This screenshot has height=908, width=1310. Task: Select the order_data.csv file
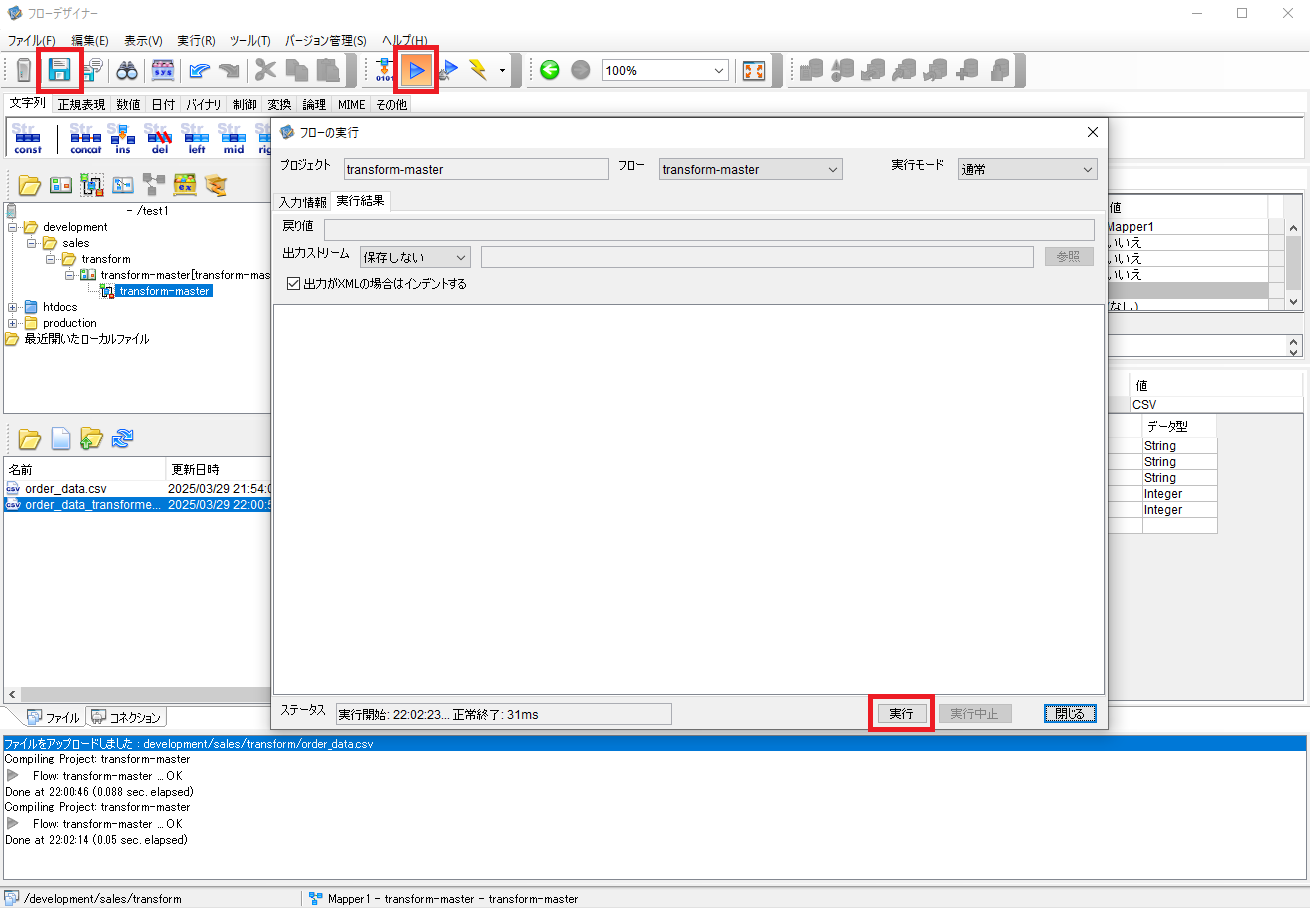tap(66, 488)
